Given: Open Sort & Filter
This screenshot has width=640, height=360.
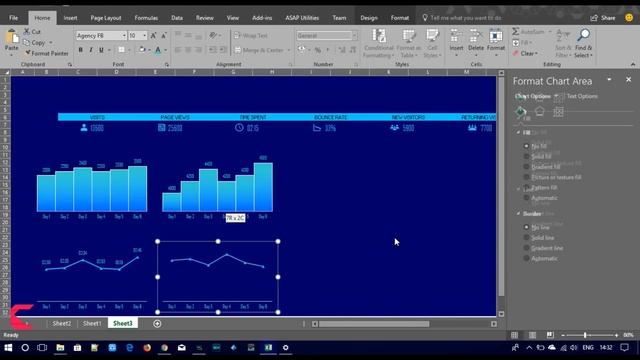Looking at the screenshot, I should click(563, 43).
